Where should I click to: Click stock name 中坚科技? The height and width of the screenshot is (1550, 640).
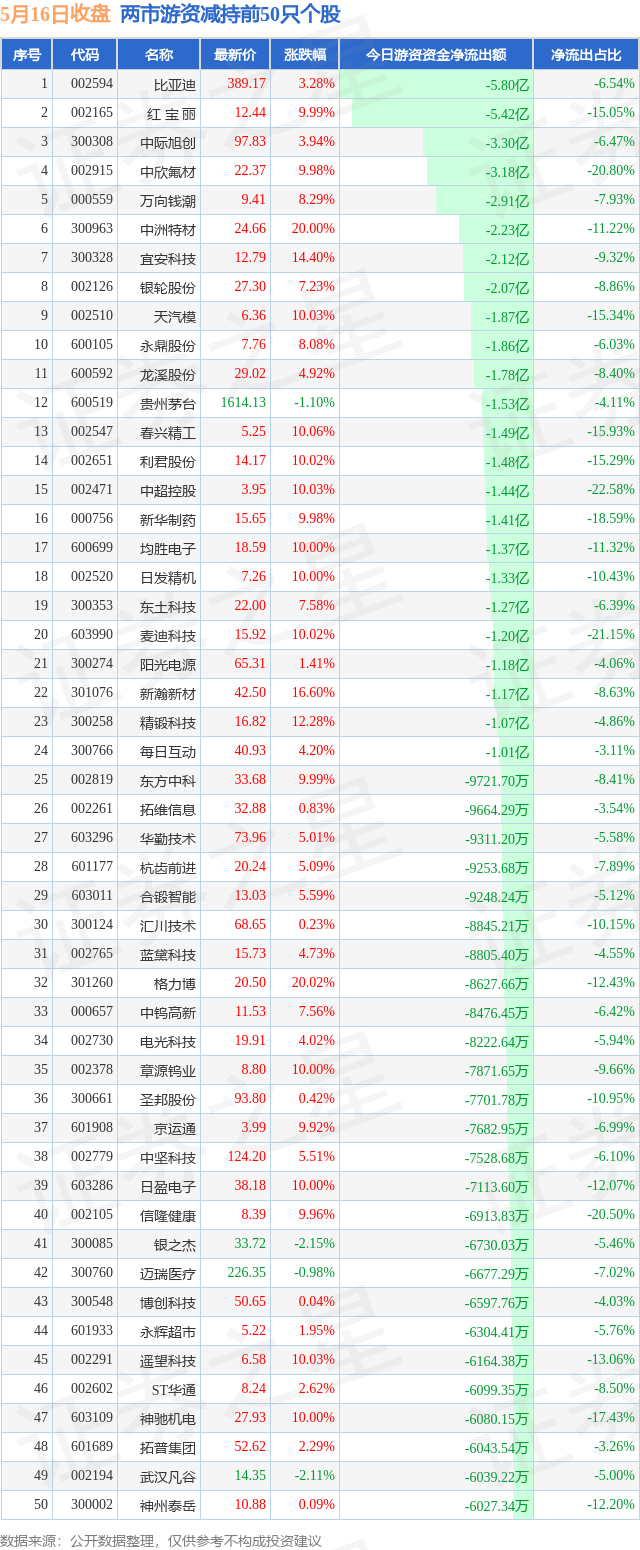click(x=168, y=1157)
